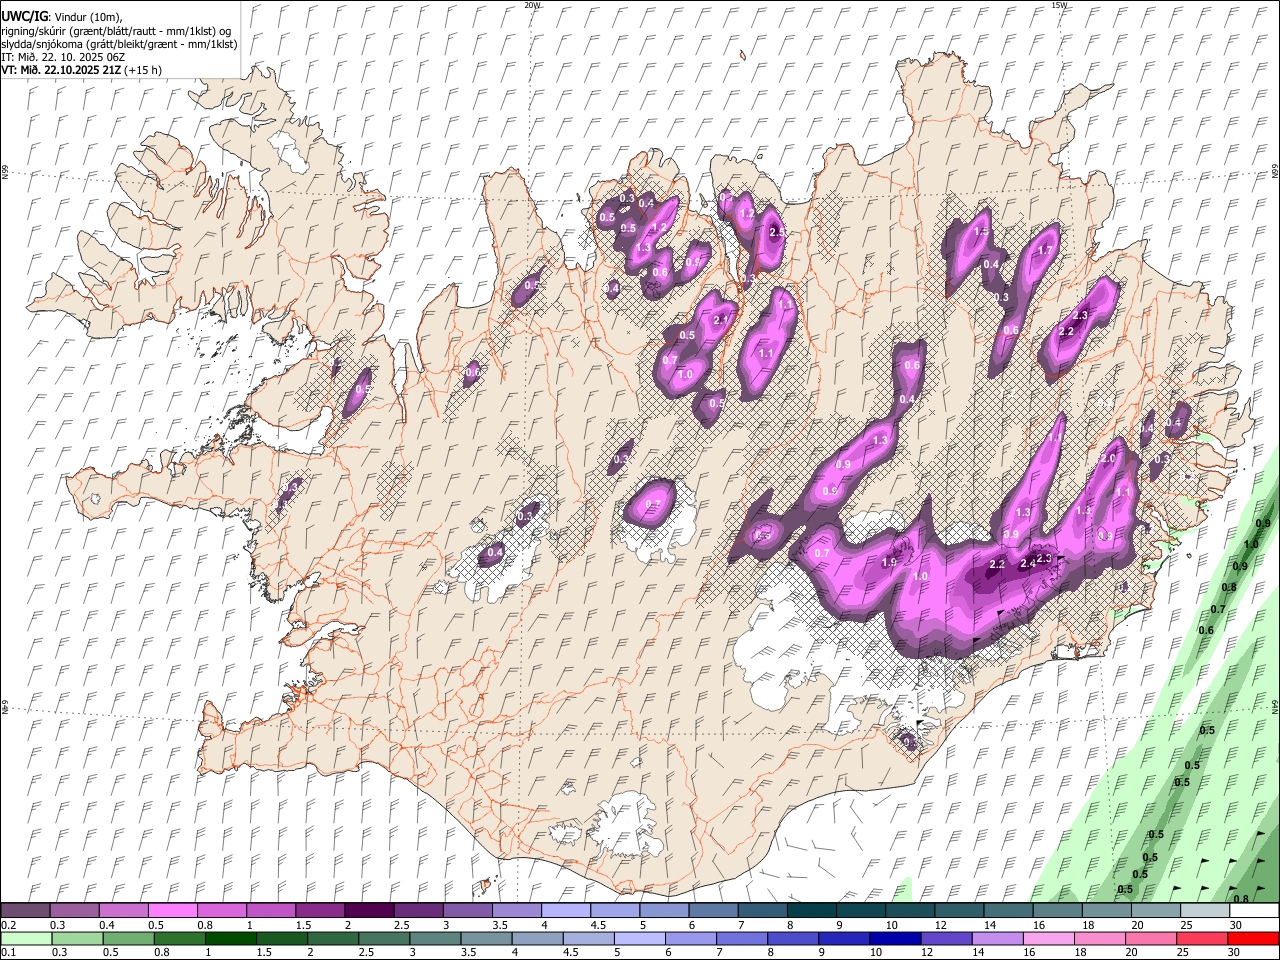Select the darkest purple swatch labeled 2
The height and width of the screenshot is (960, 1280).
click(369, 911)
